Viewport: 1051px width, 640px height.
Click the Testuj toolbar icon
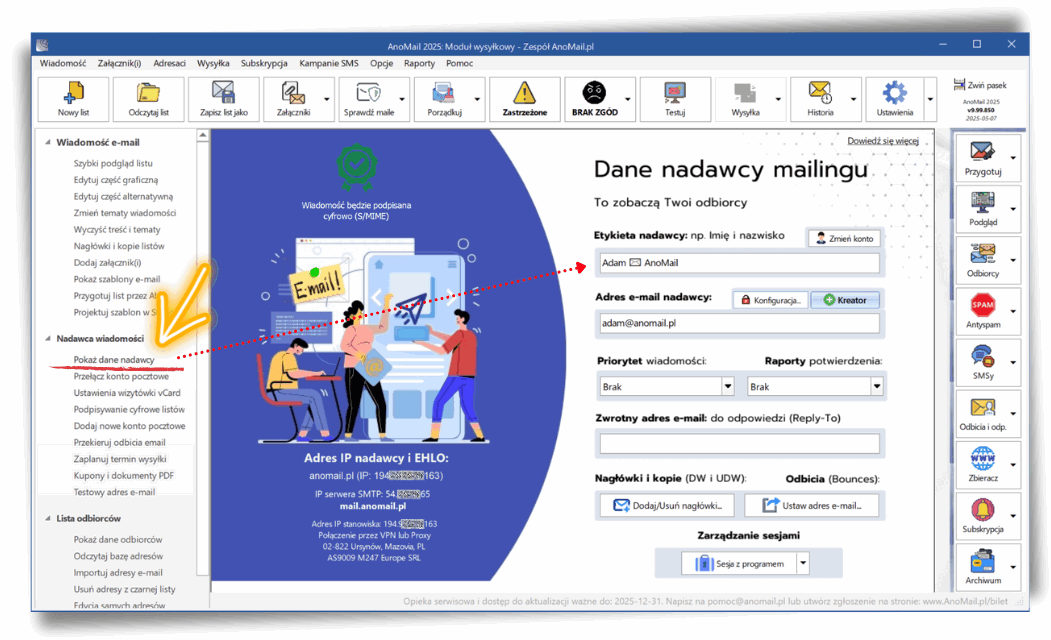pyautogui.click(x=675, y=99)
